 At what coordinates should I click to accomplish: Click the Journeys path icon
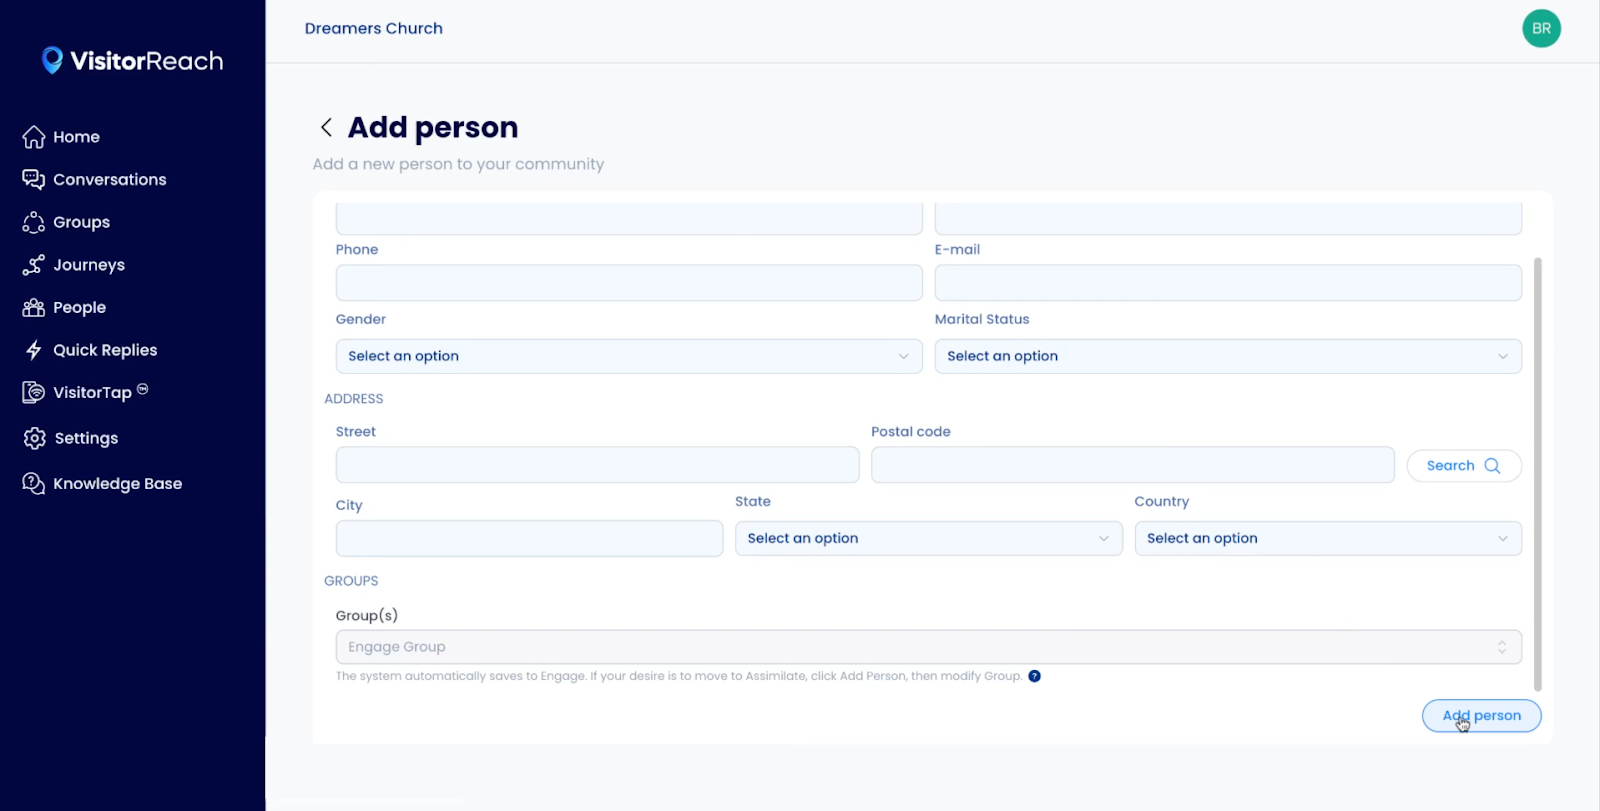34,265
